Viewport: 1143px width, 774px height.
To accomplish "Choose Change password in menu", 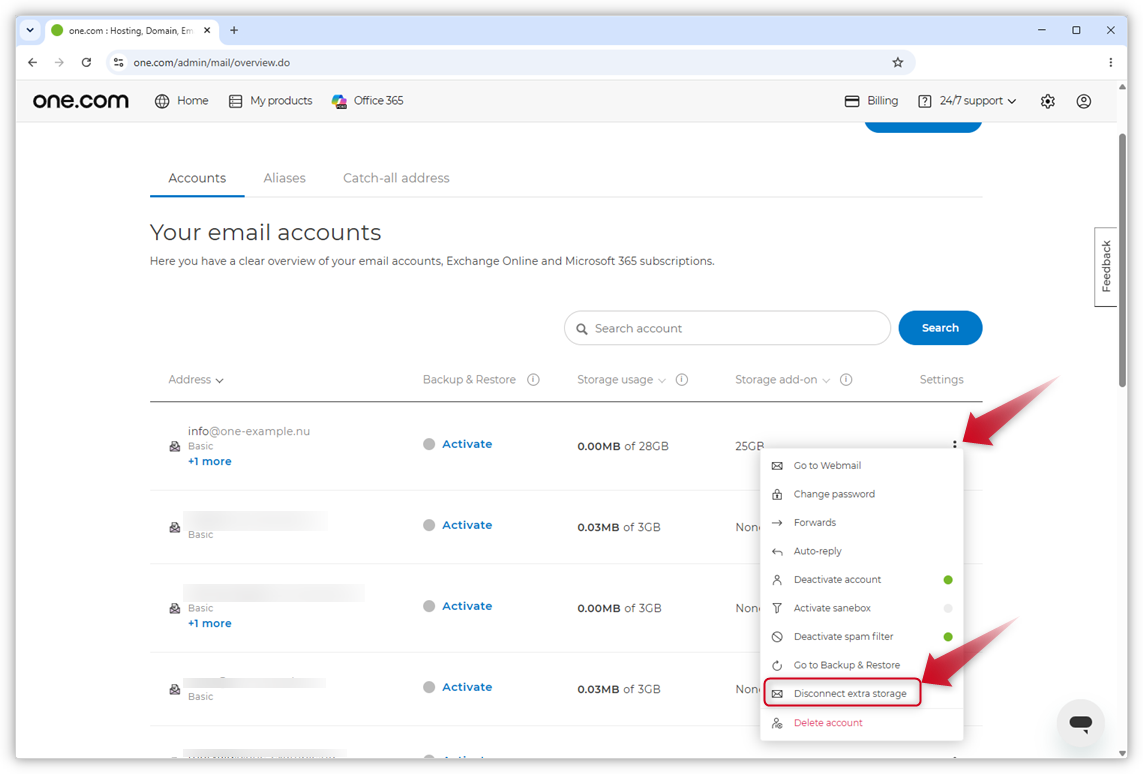I will (862, 494).
